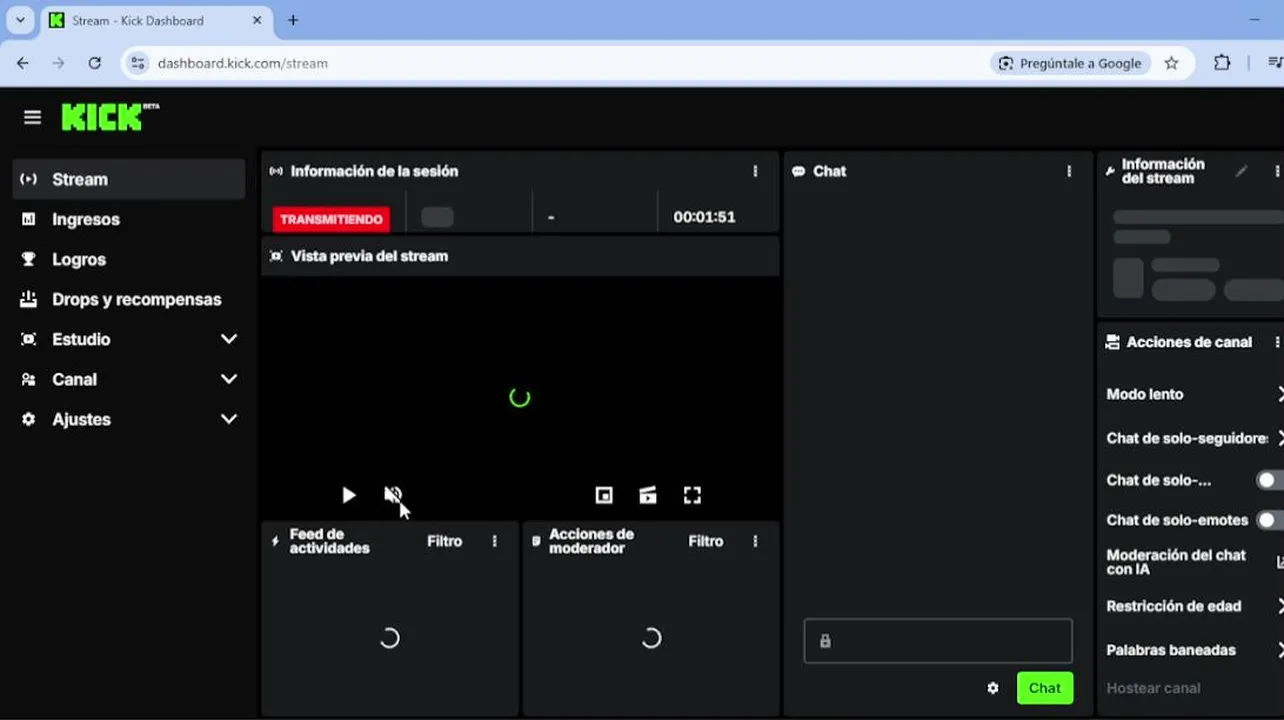The image size is (1284, 720).
Task: Click the browser back arrow
Action: click(22, 63)
